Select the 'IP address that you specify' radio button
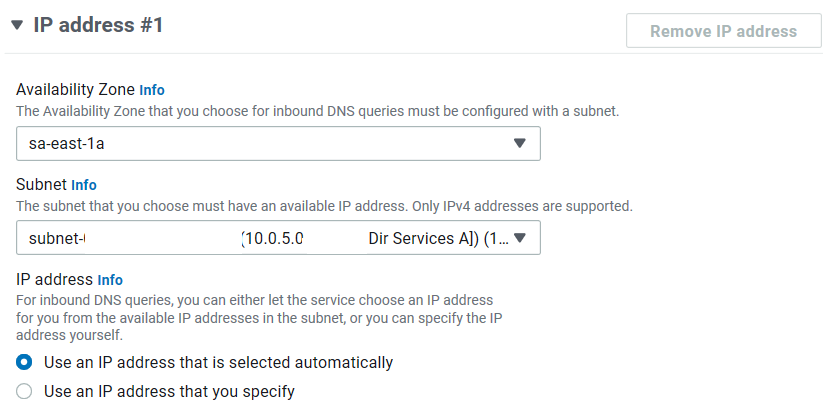 pos(24,391)
